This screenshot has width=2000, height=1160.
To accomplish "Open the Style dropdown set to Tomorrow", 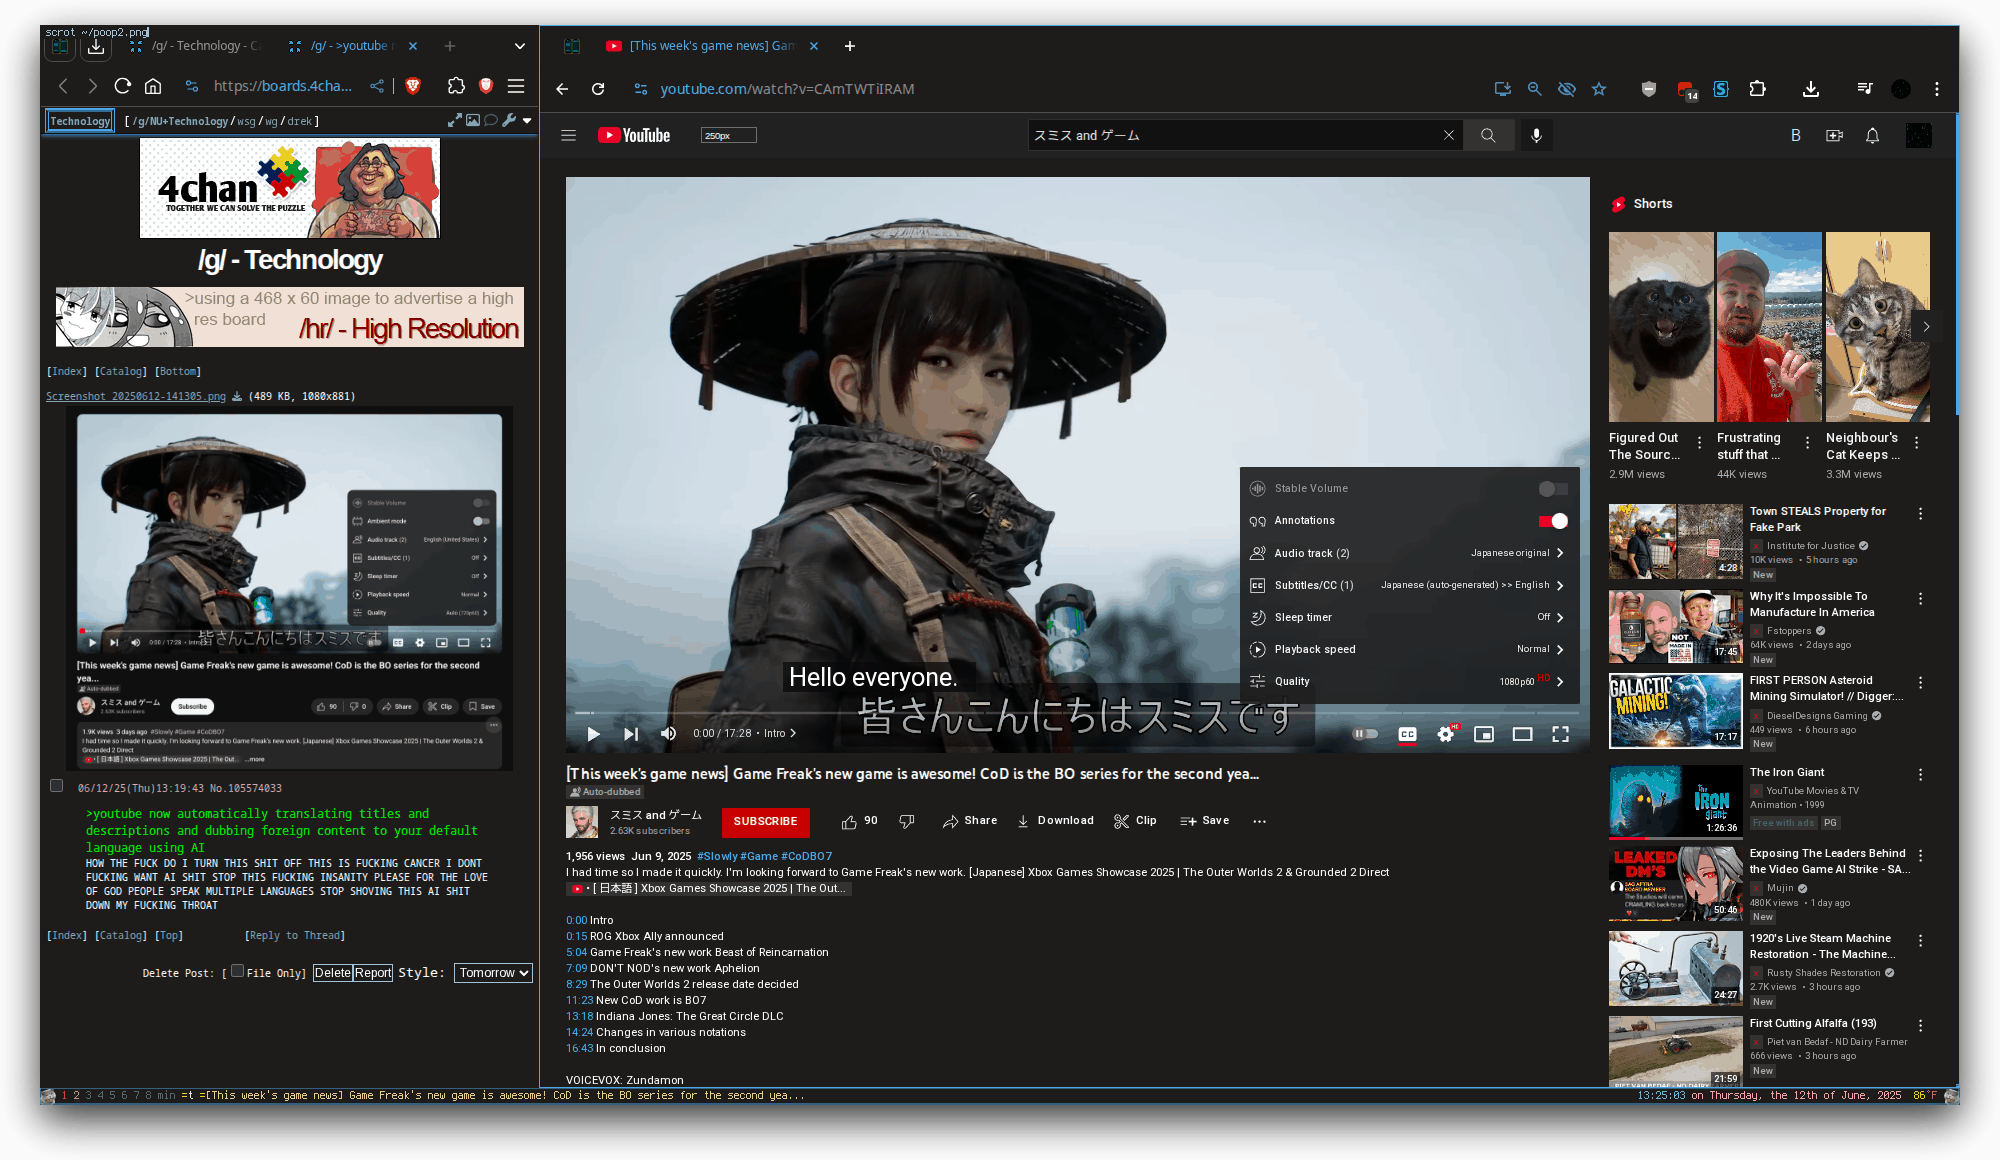I will pyautogui.click(x=493, y=973).
